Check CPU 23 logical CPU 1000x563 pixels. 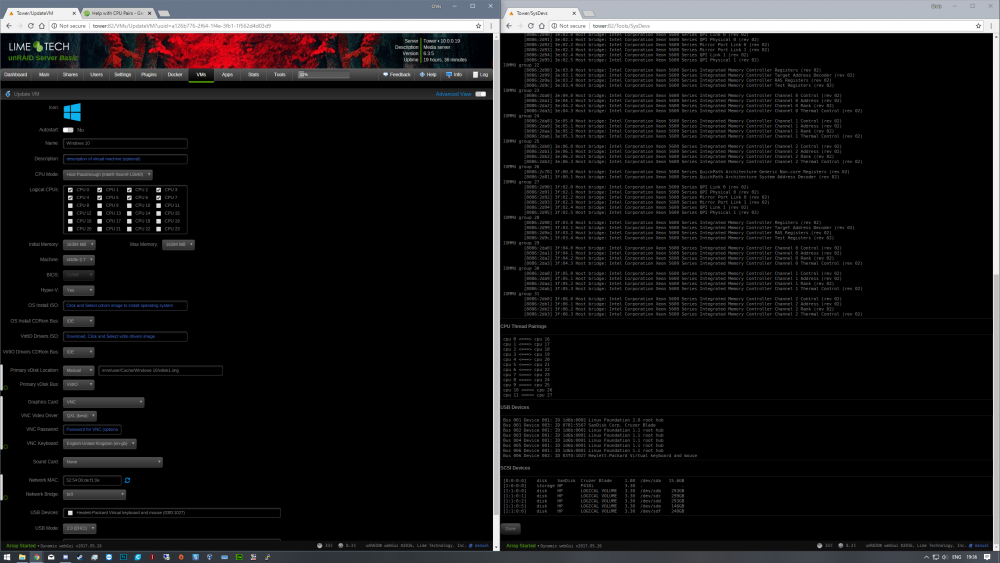tap(159, 229)
